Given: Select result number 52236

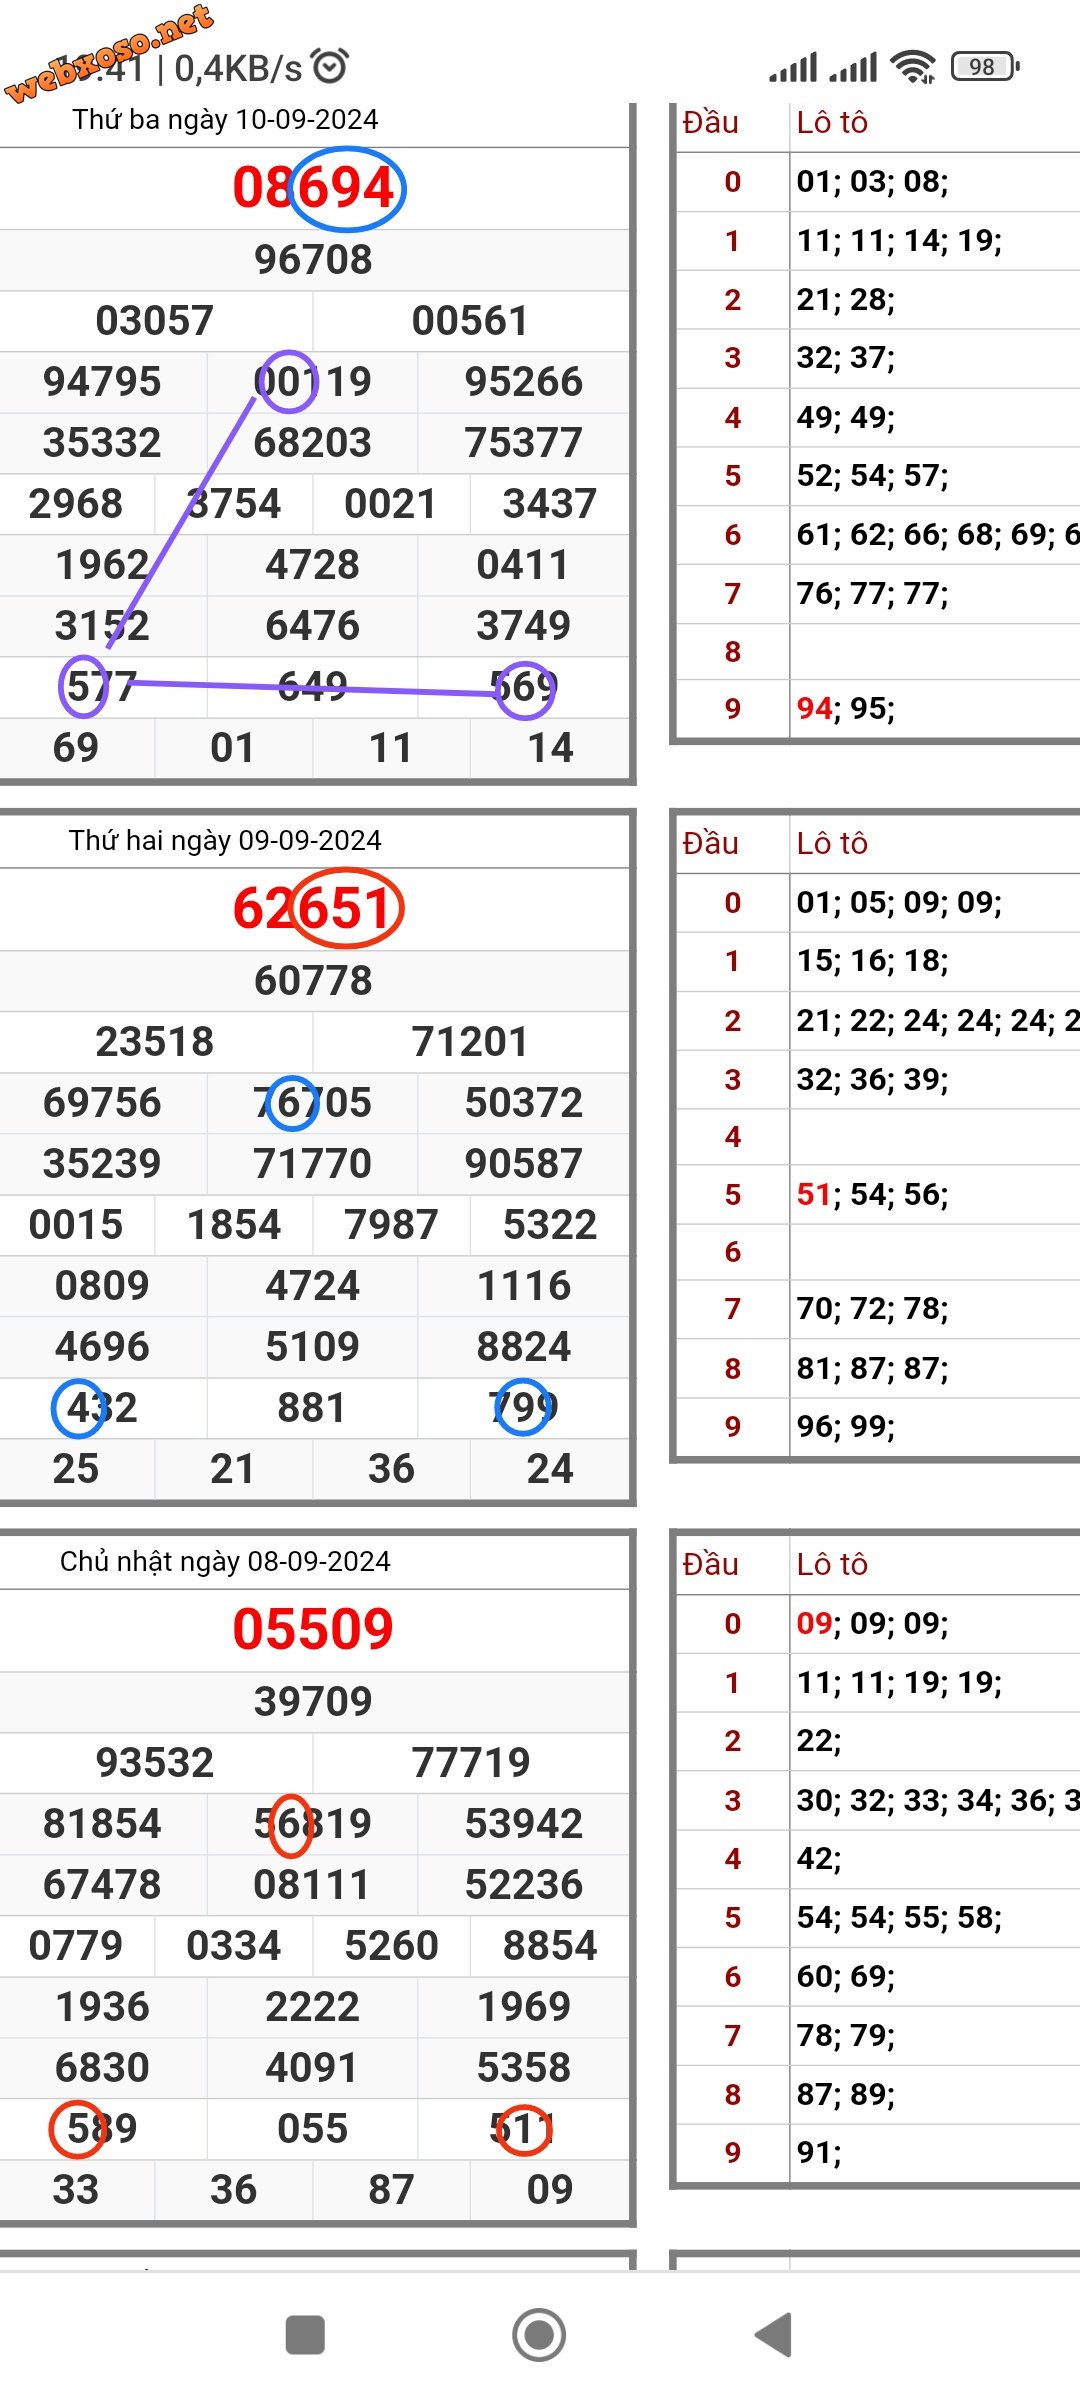Looking at the screenshot, I should (x=524, y=1885).
